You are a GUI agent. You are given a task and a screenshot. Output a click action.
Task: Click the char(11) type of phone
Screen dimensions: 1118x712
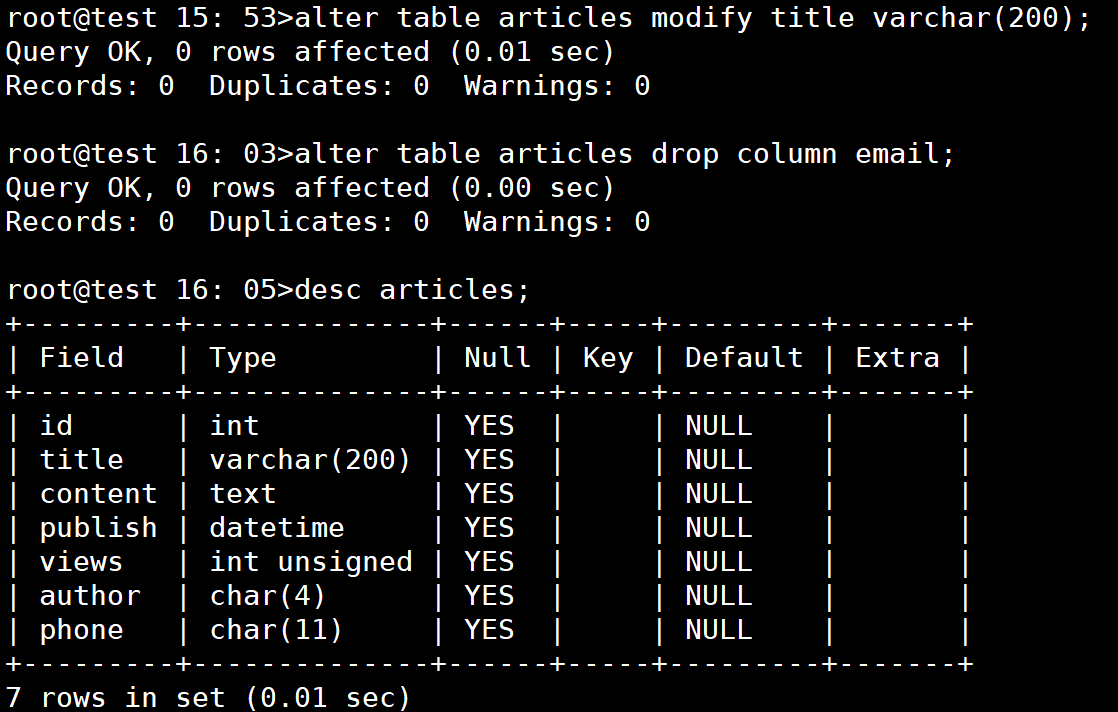click(x=276, y=630)
